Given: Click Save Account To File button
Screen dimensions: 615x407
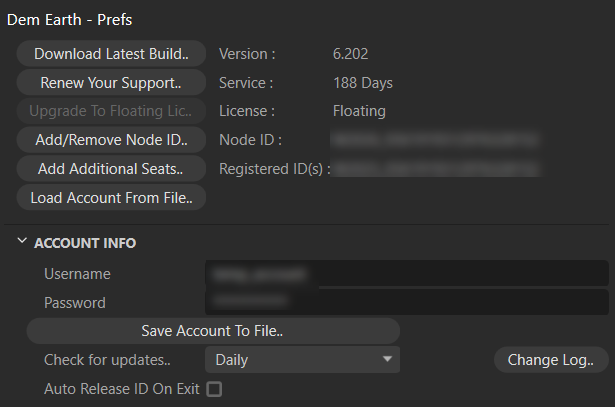Looking at the screenshot, I should click(x=213, y=331).
